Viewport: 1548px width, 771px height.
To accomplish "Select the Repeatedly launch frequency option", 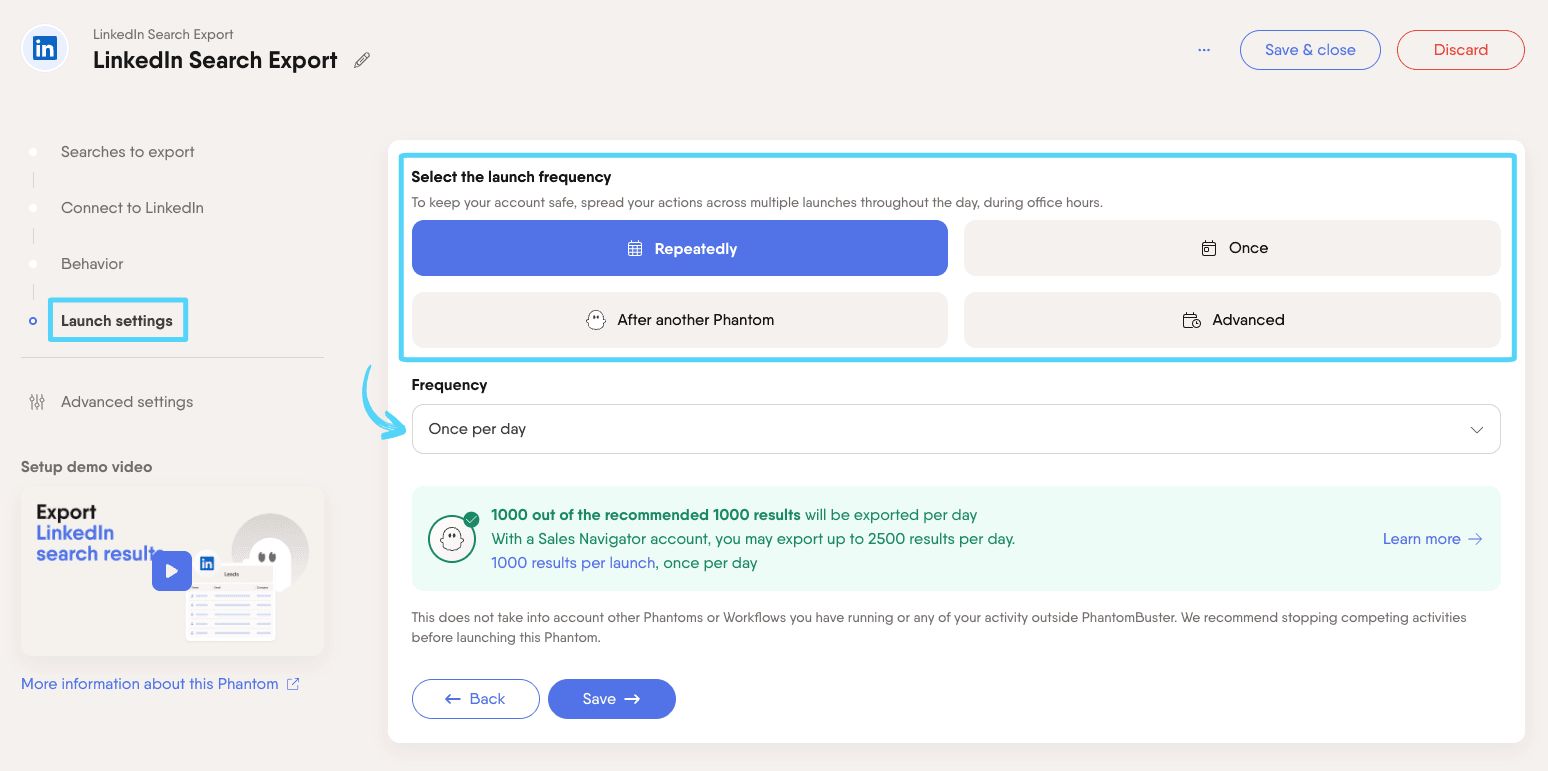I will (680, 248).
